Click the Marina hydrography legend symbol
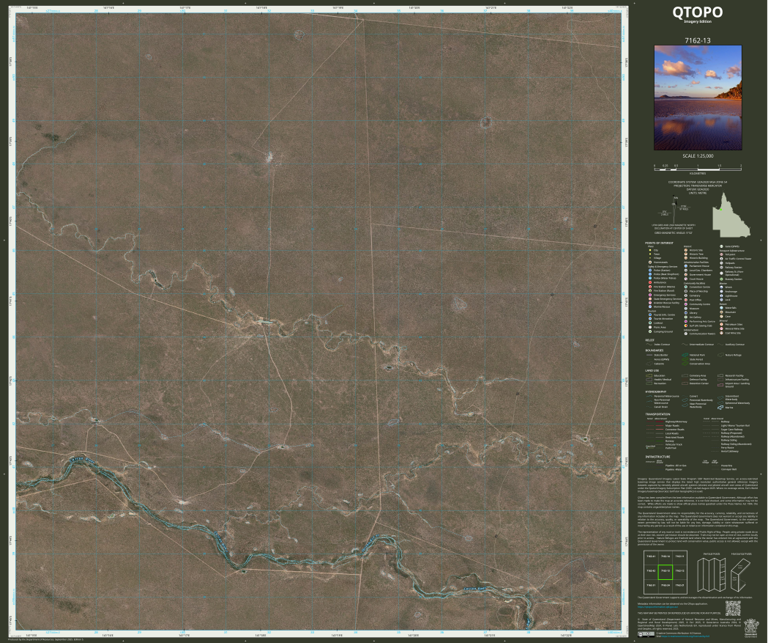This screenshot has height=643, width=768. (x=720, y=407)
